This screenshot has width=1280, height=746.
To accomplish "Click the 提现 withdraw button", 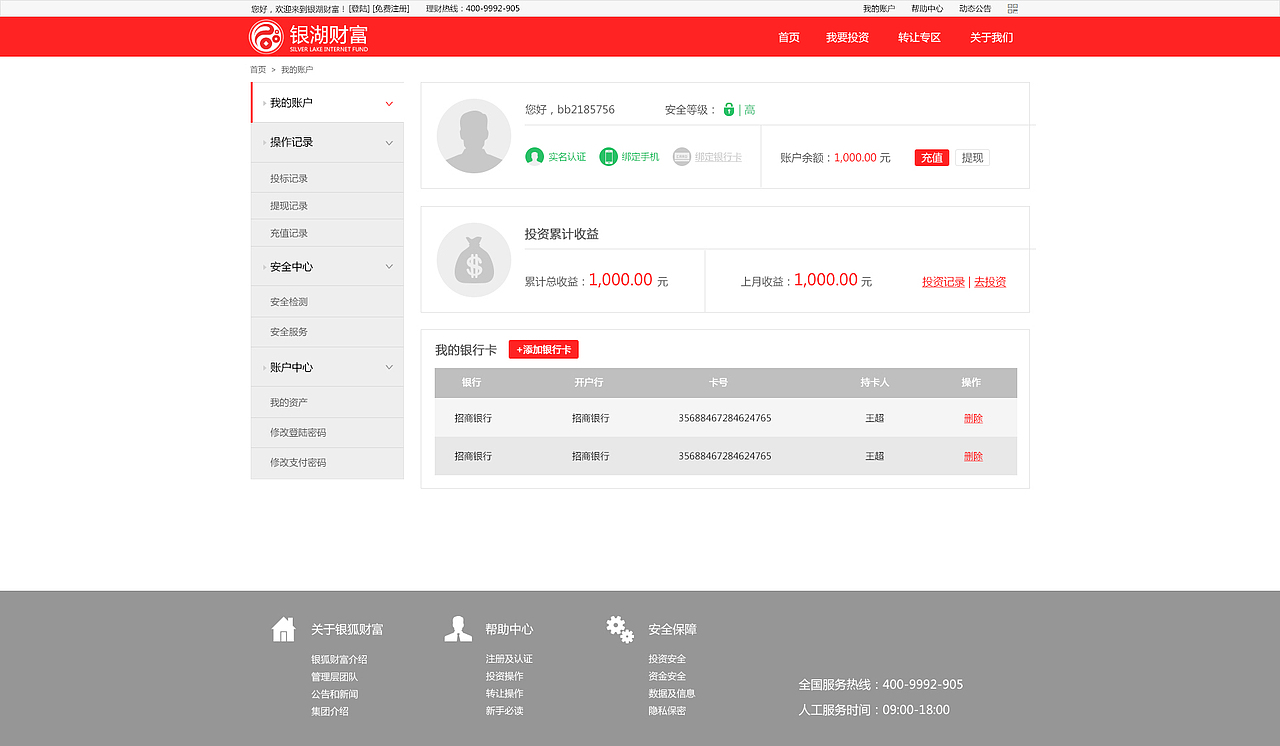I will (x=972, y=157).
